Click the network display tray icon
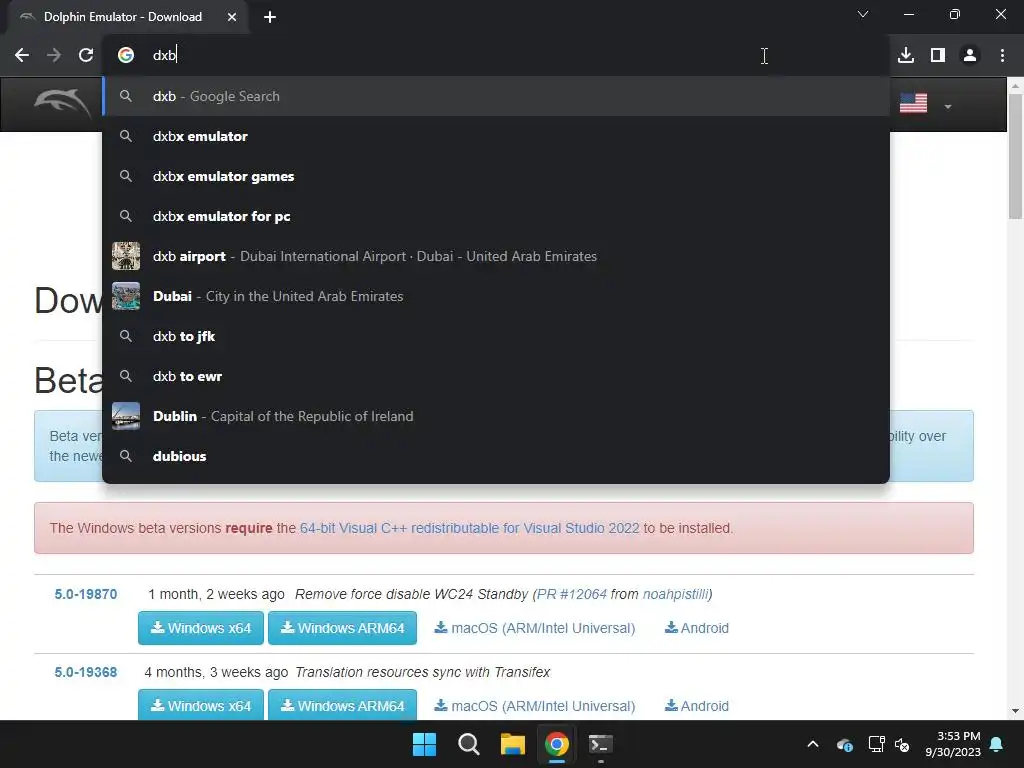This screenshot has width=1024, height=768. click(876, 744)
